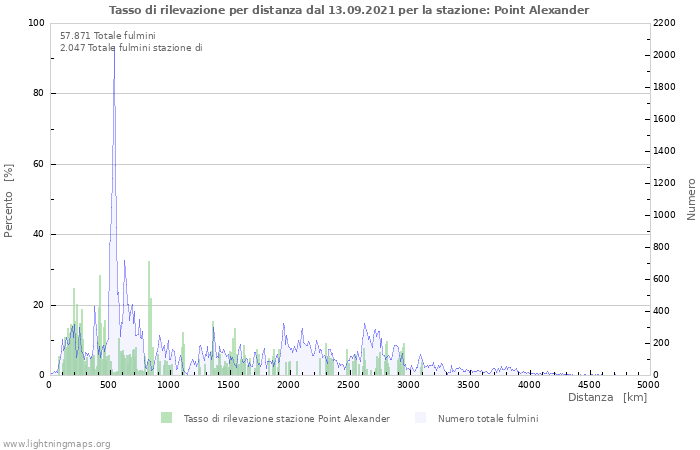Click the 'Numero' right axis label
This screenshot has height=450, width=700.
coord(691,199)
